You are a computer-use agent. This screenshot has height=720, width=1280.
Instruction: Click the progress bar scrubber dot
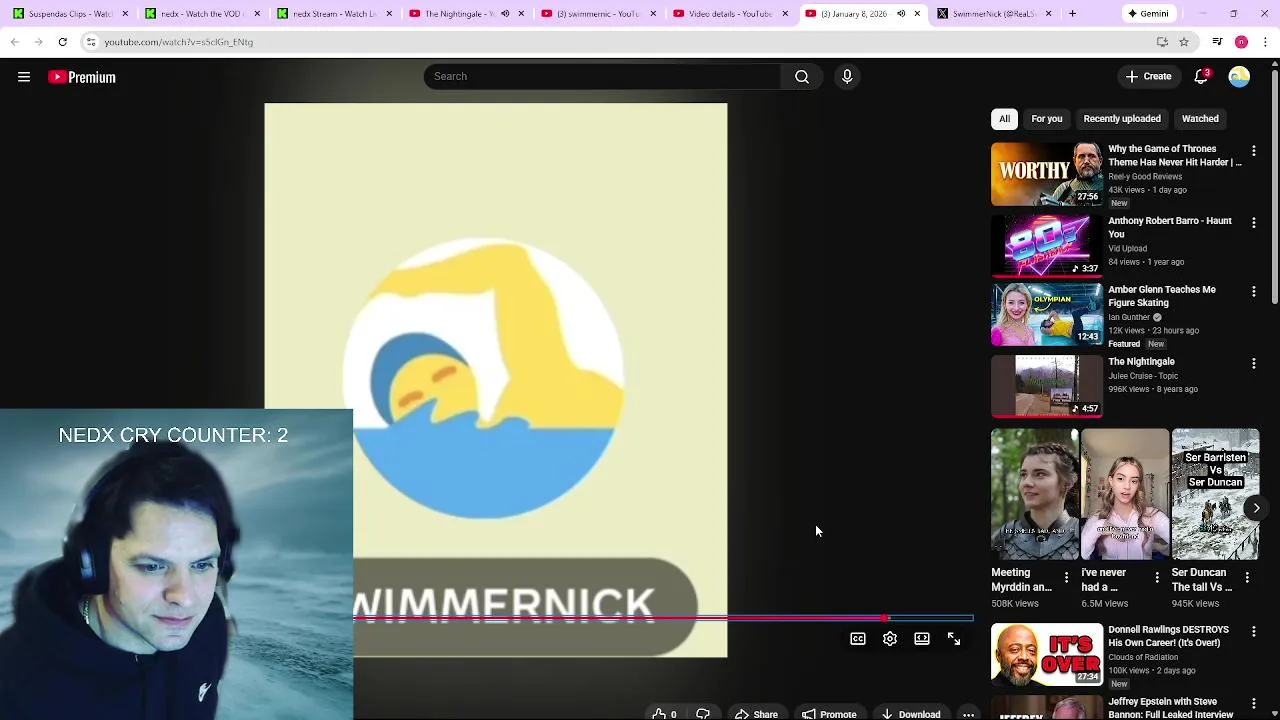click(x=886, y=618)
